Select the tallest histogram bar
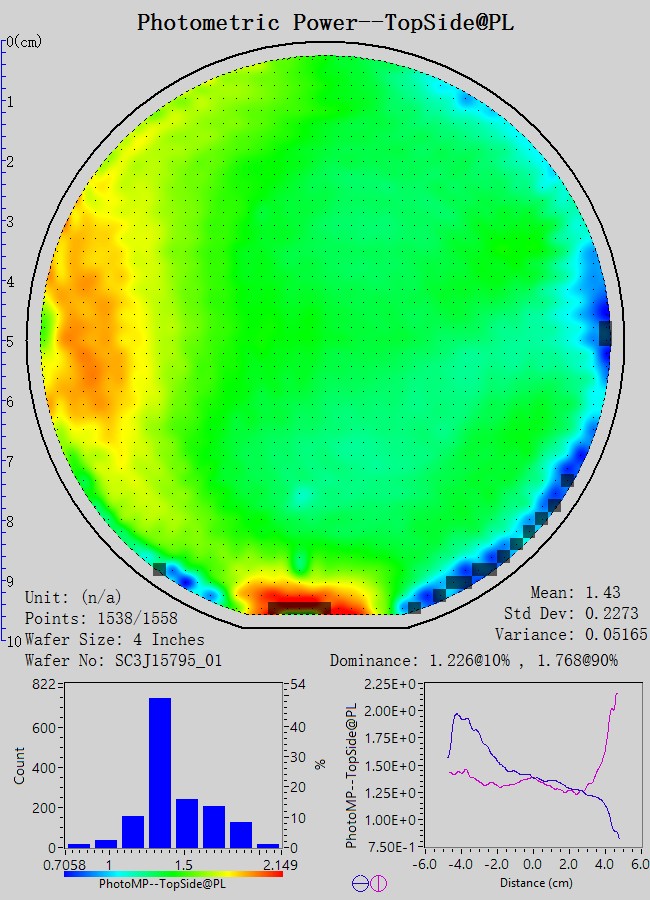Image resolution: width=650 pixels, height=900 pixels. [x=160, y=772]
